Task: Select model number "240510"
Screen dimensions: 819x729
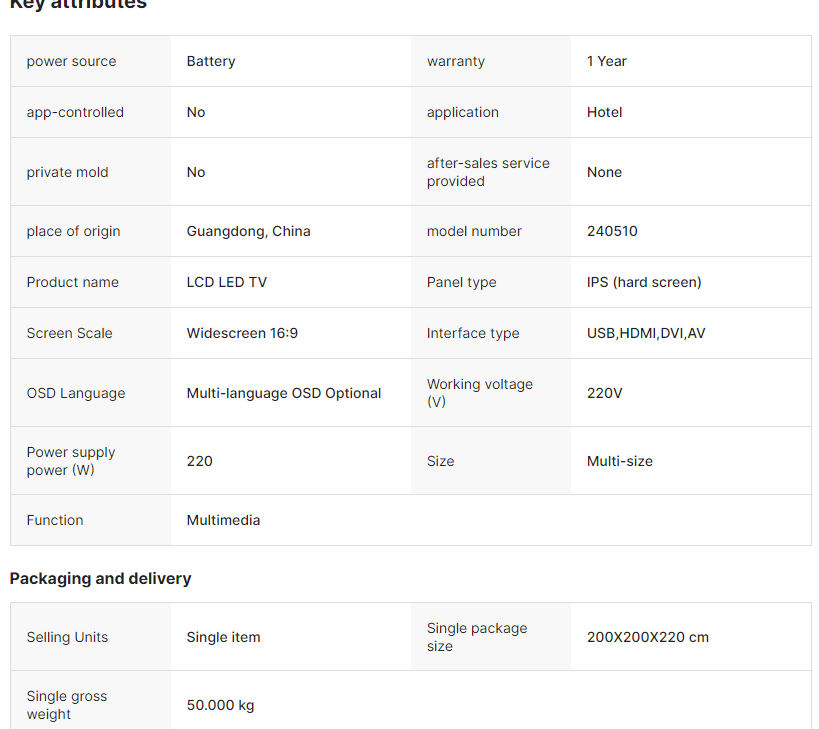Action: coord(612,231)
